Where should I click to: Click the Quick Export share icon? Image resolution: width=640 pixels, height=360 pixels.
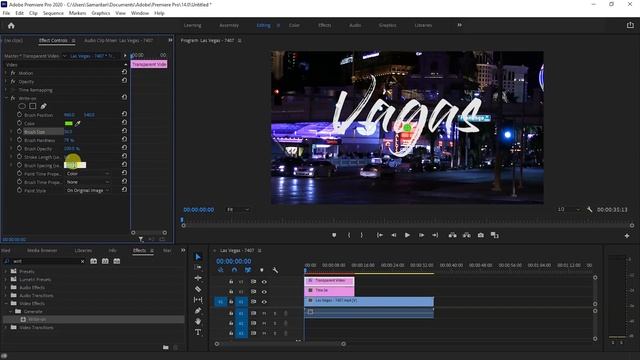pyautogui.click(x=630, y=25)
